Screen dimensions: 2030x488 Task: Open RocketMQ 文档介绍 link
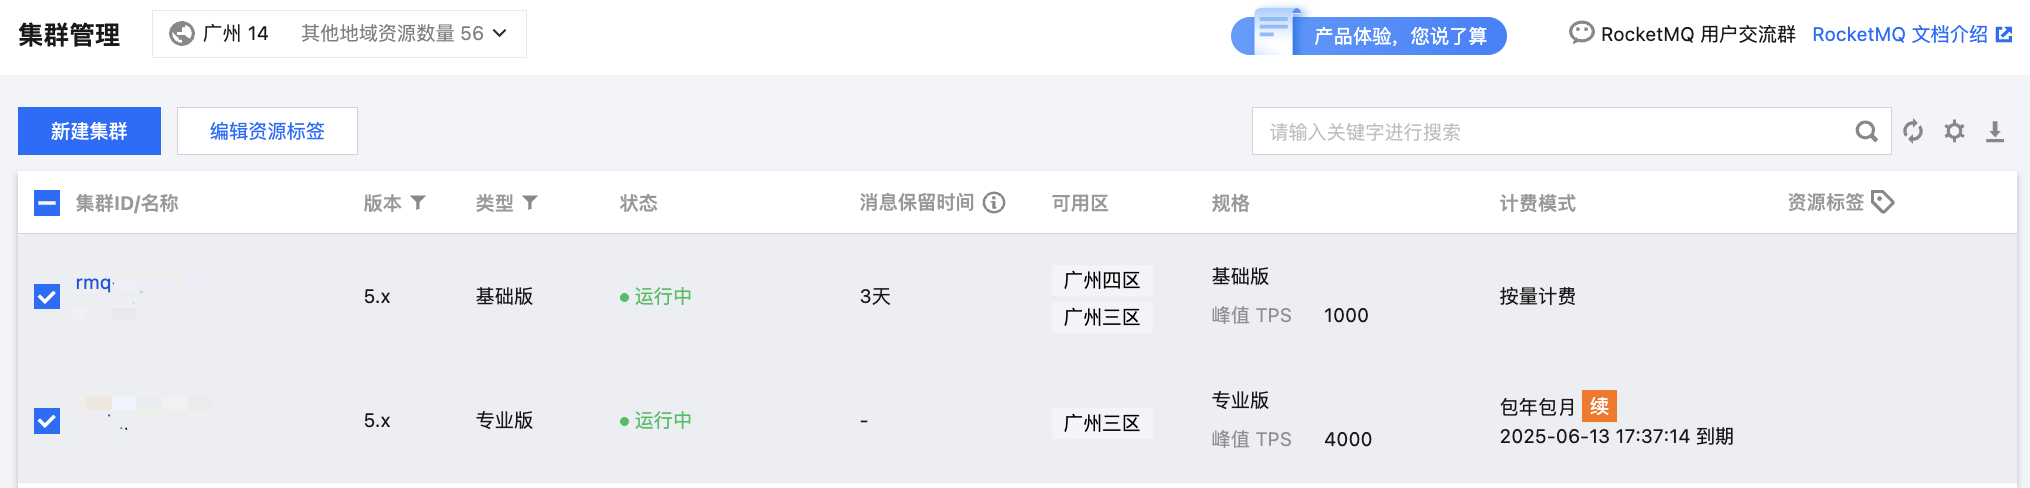tap(1911, 35)
